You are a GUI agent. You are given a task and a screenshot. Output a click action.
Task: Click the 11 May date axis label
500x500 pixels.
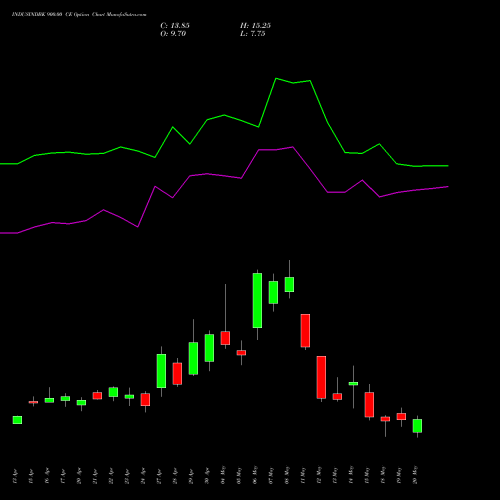click(303, 475)
